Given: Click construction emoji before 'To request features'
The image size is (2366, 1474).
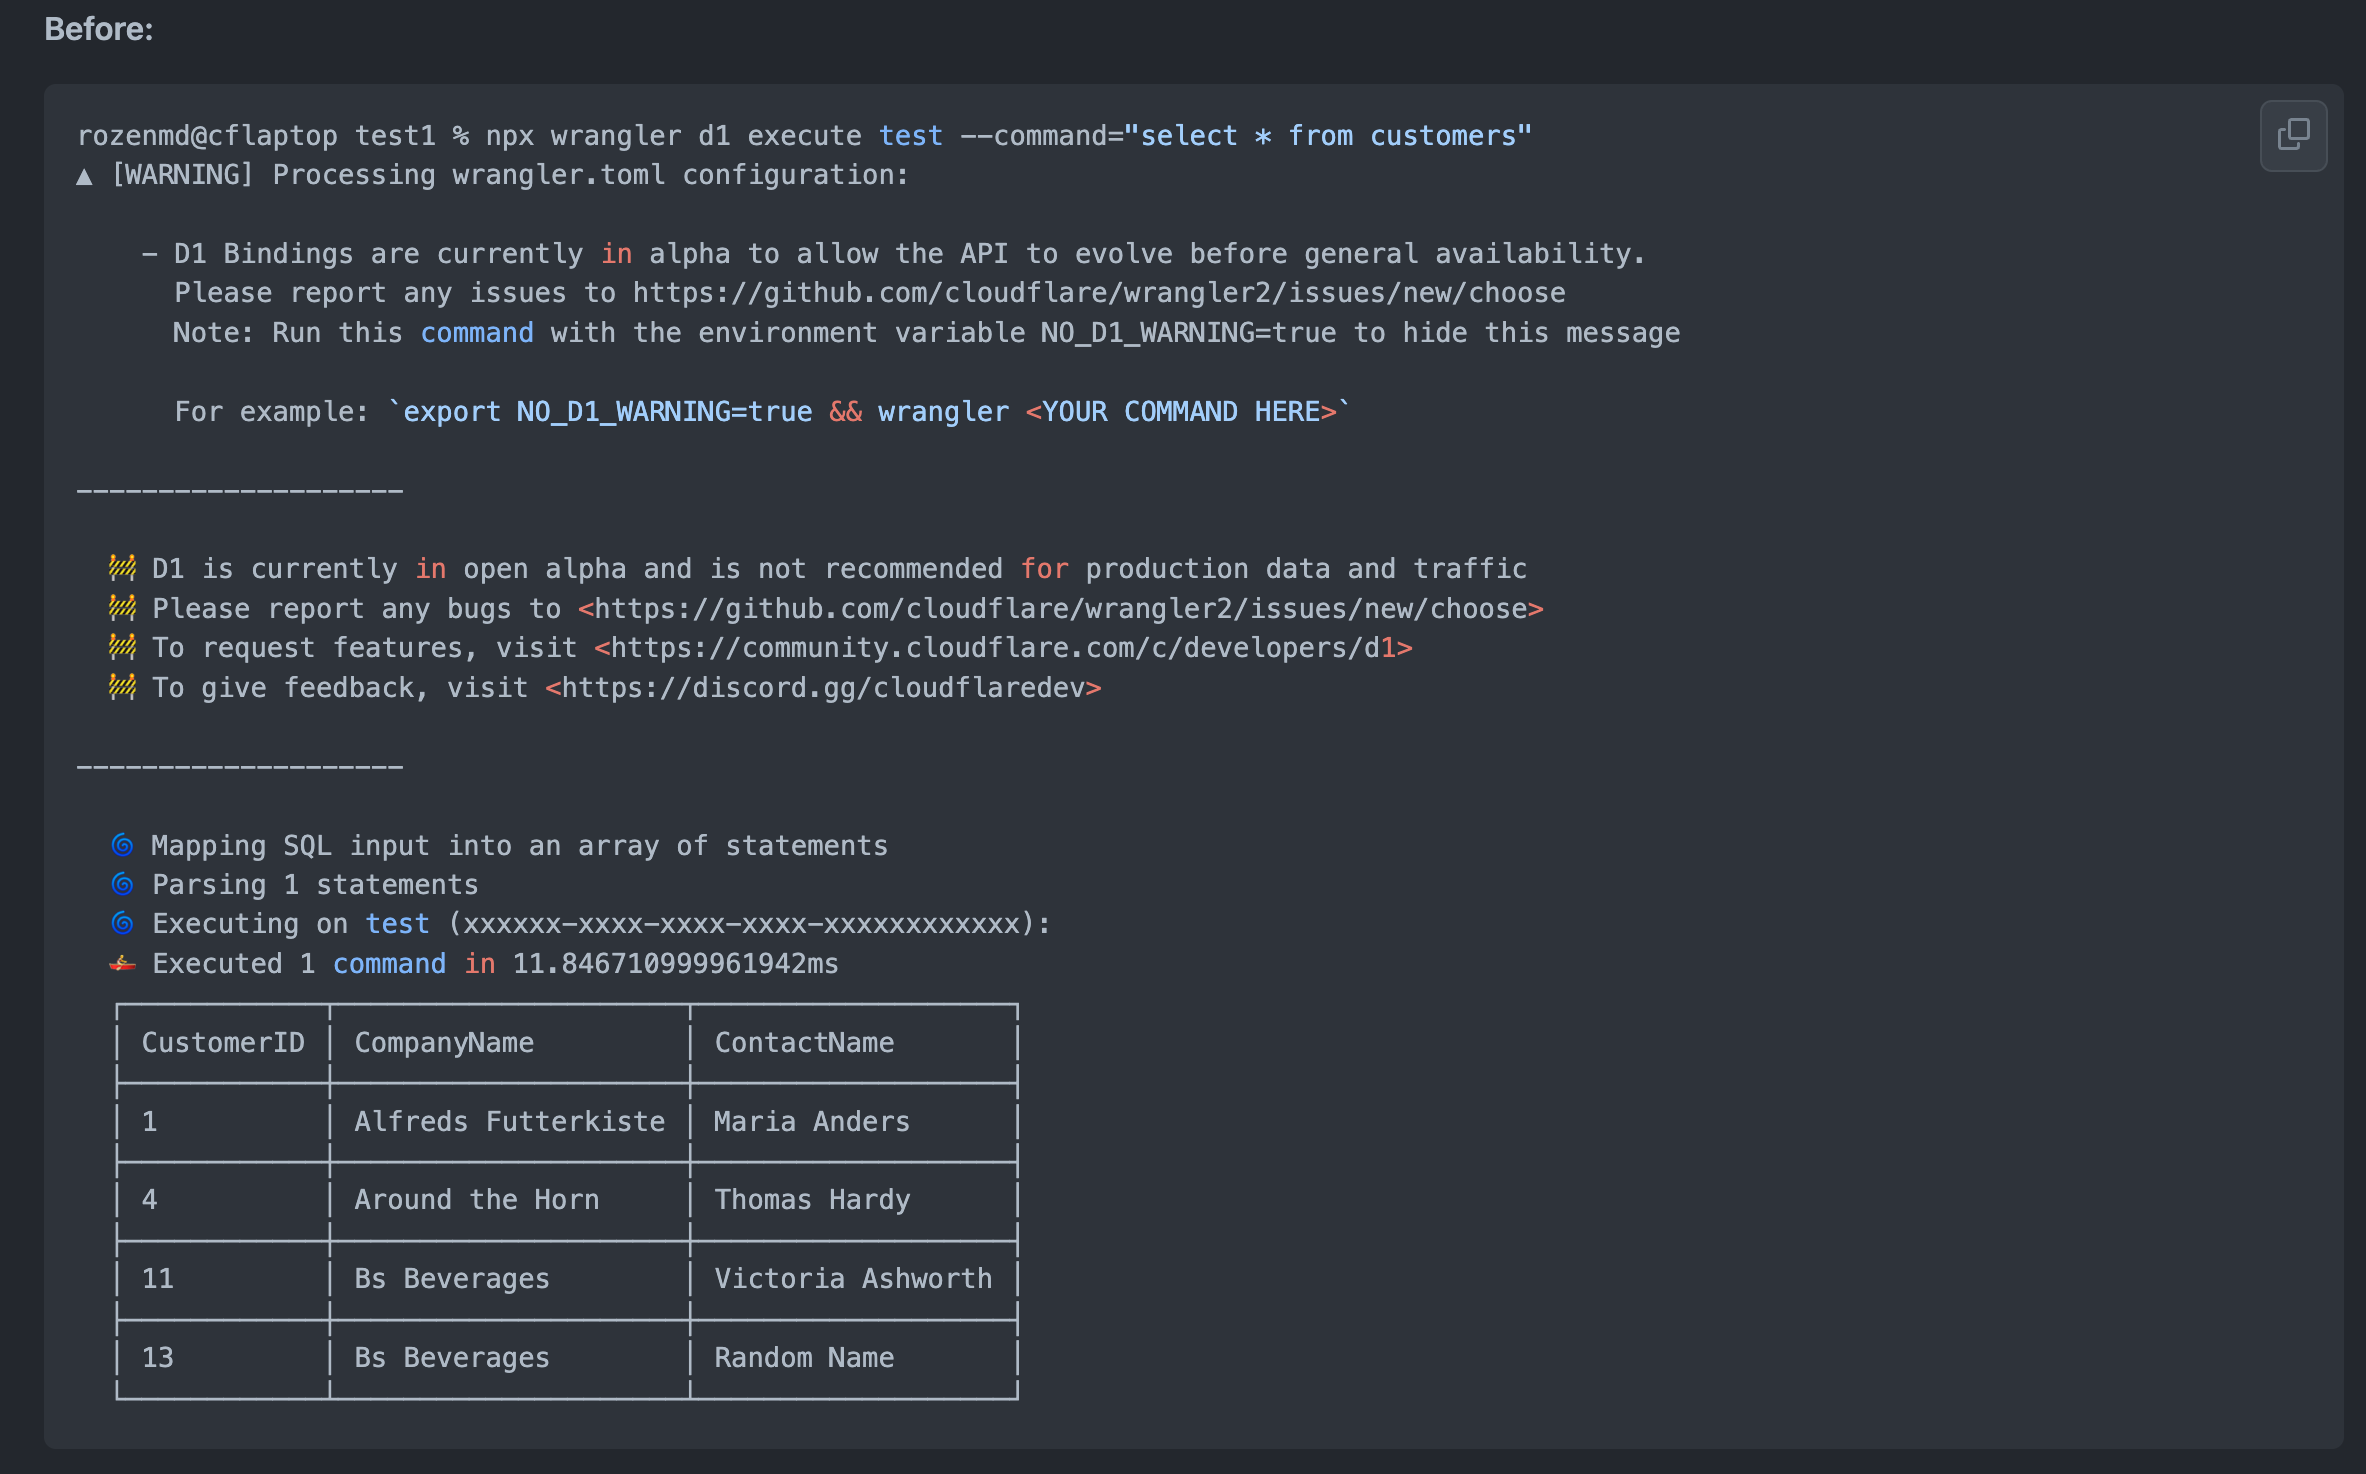Looking at the screenshot, I should [x=122, y=647].
